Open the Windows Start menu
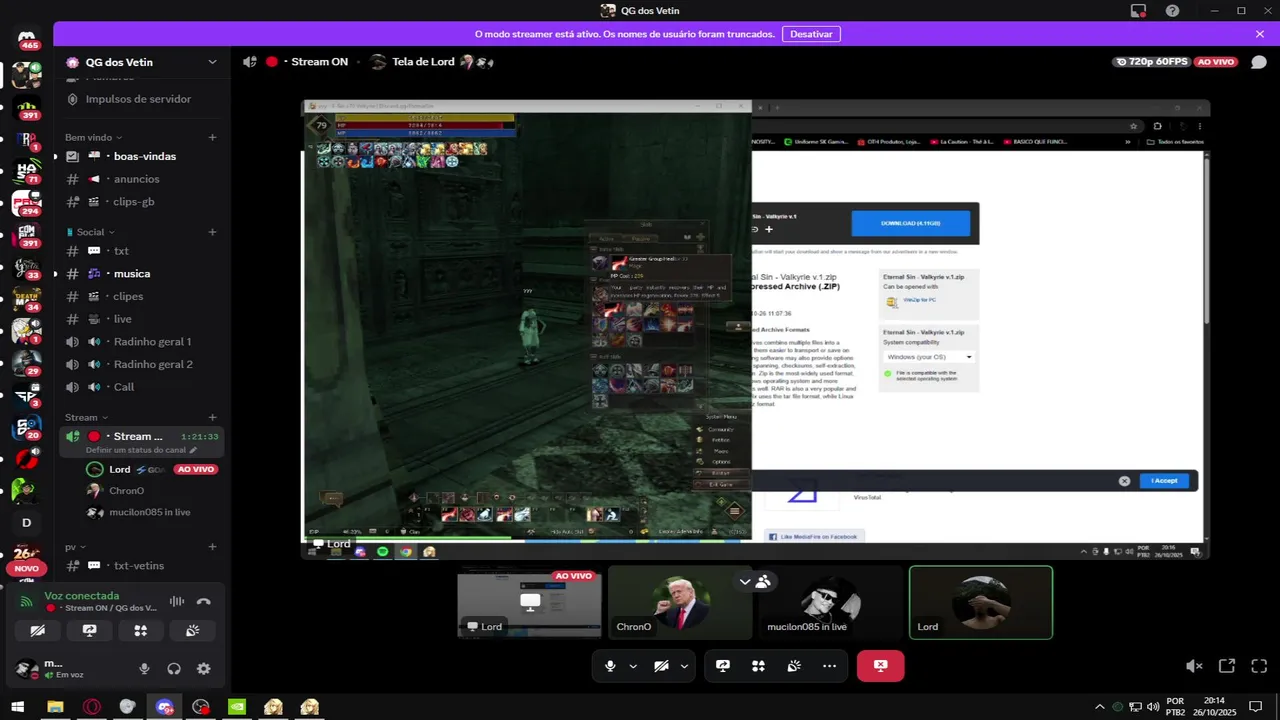The width and height of the screenshot is (1280, 720). pyautogui.click(x=18, y=707)
